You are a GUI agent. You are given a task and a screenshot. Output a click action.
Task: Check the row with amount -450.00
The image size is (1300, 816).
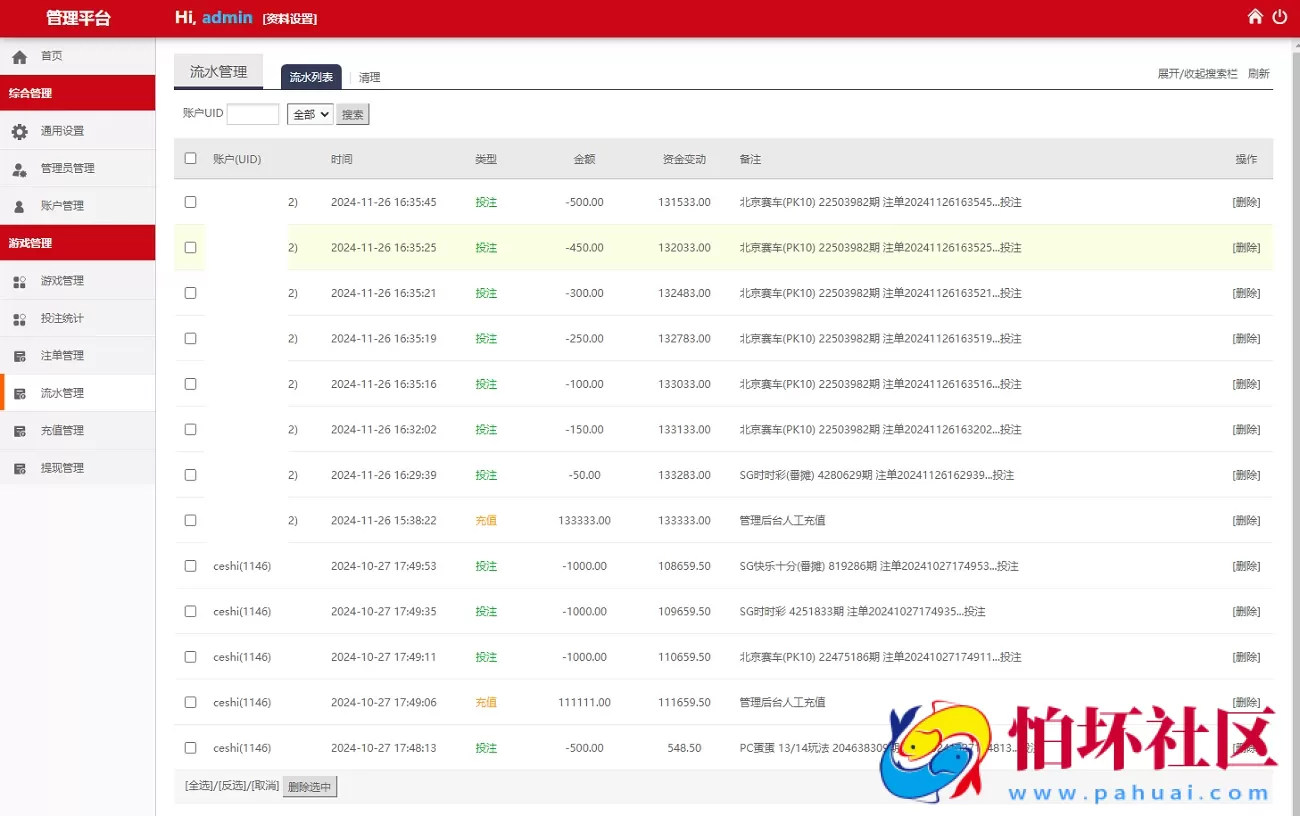190,247
